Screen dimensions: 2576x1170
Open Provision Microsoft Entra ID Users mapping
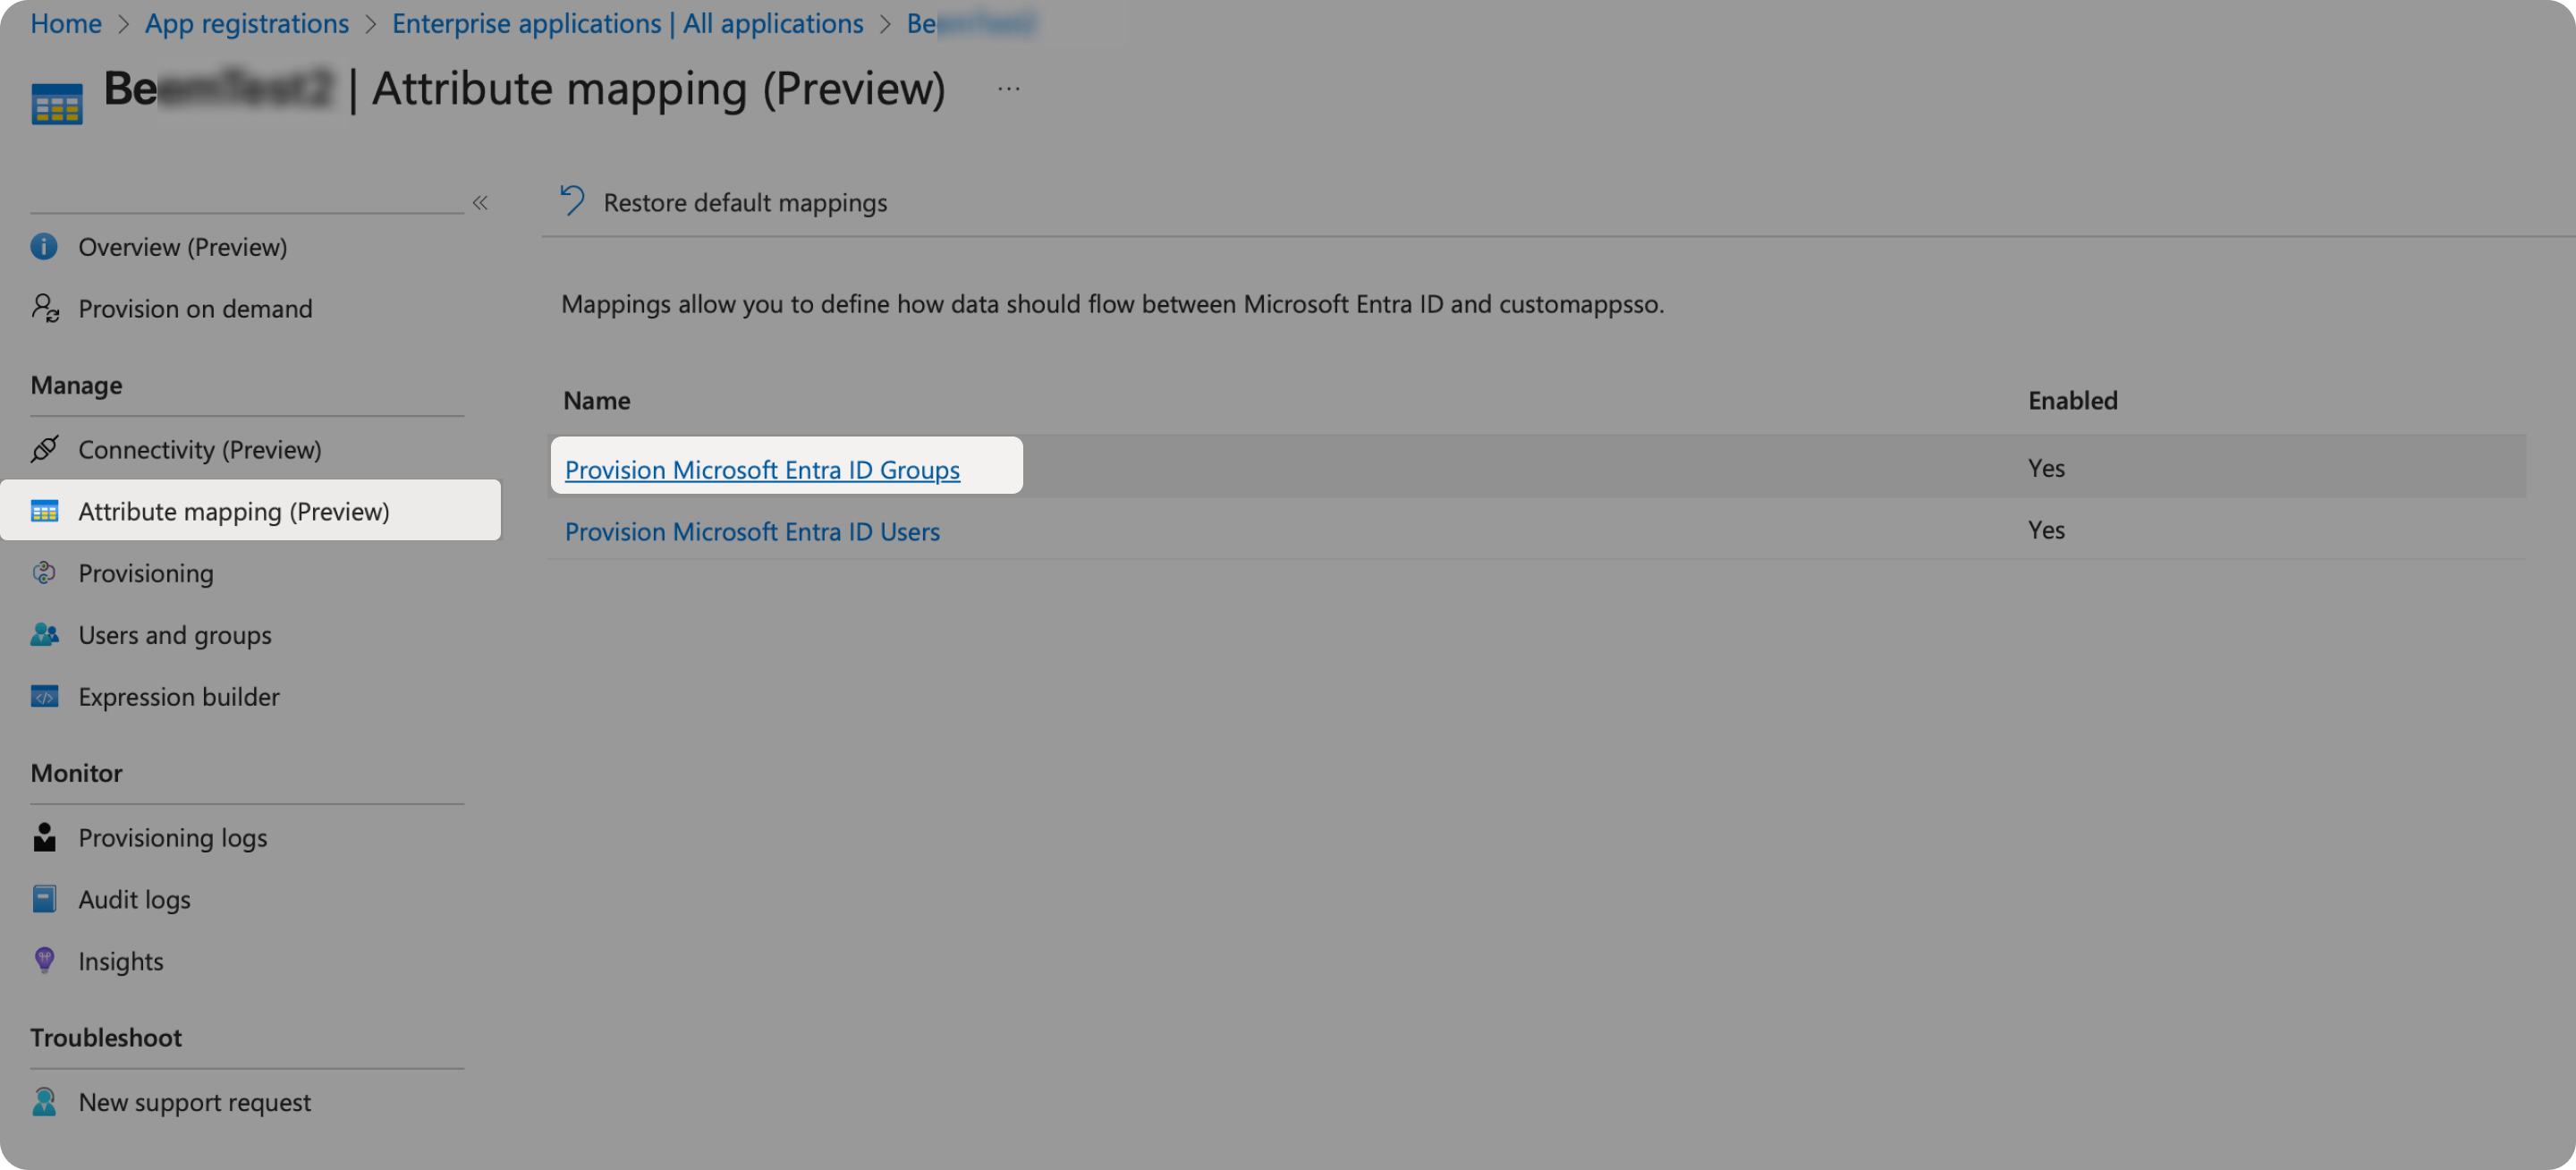[x=752, y=531]
